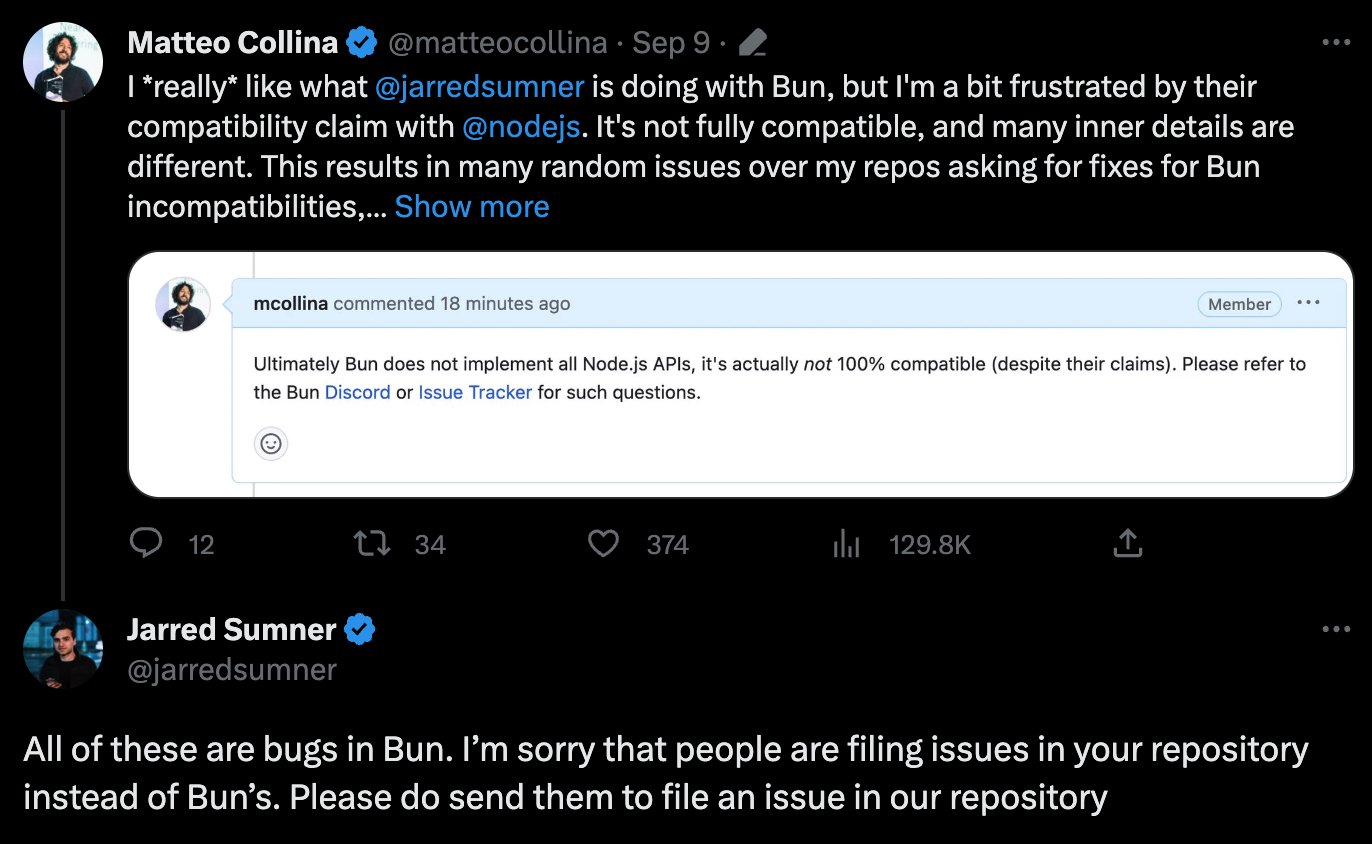View analytics via the bar chart icon

tap(846, 543)
